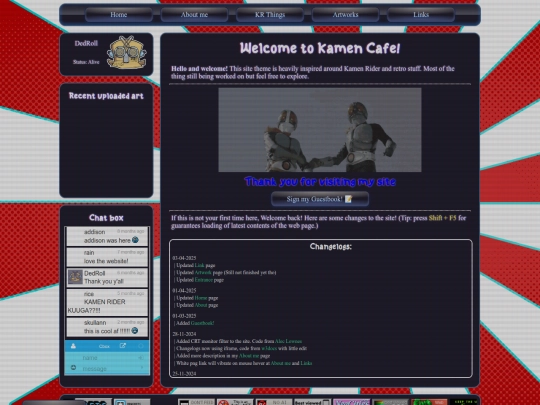The height and width of the screenshot is (405, 540).
Task: Click the chat name input field
Action: 107,358
